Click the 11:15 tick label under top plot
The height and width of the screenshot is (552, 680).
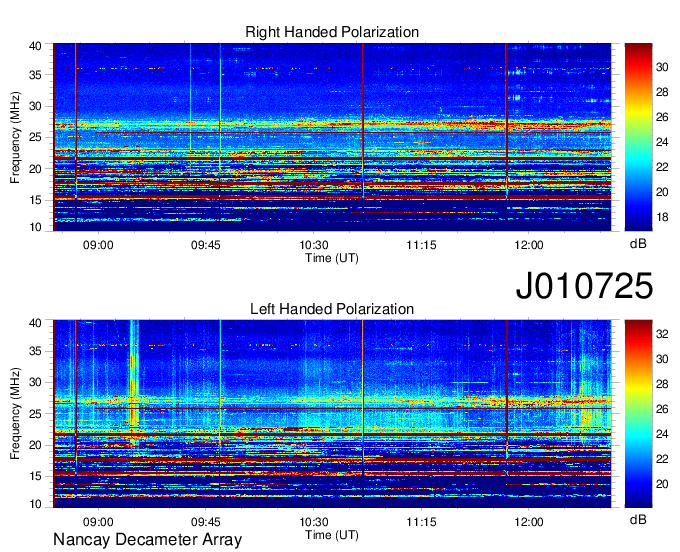coord(421,245)
